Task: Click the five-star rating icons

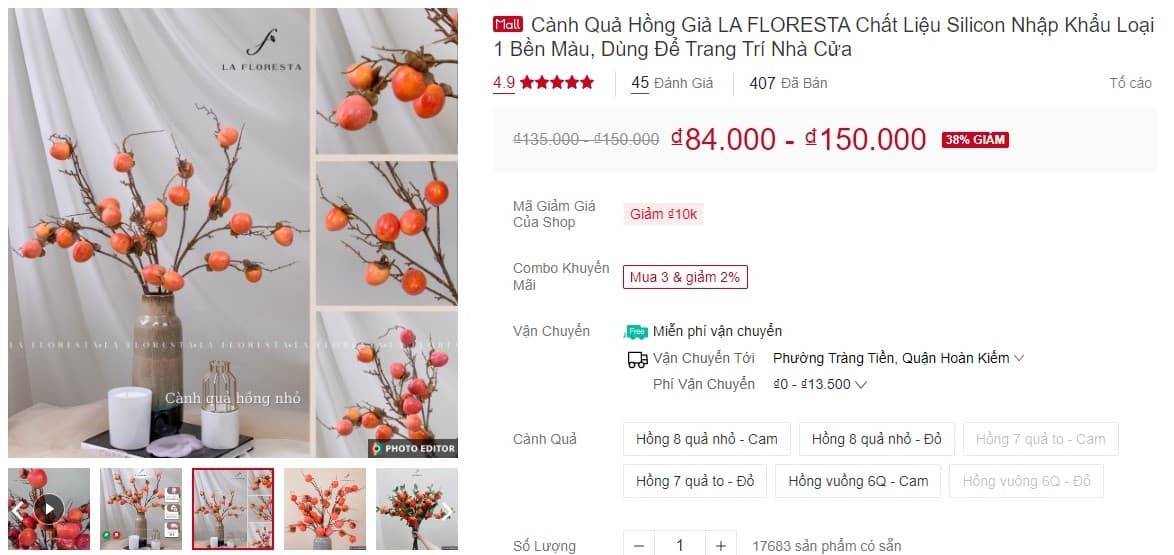Action: click(557, 82)
